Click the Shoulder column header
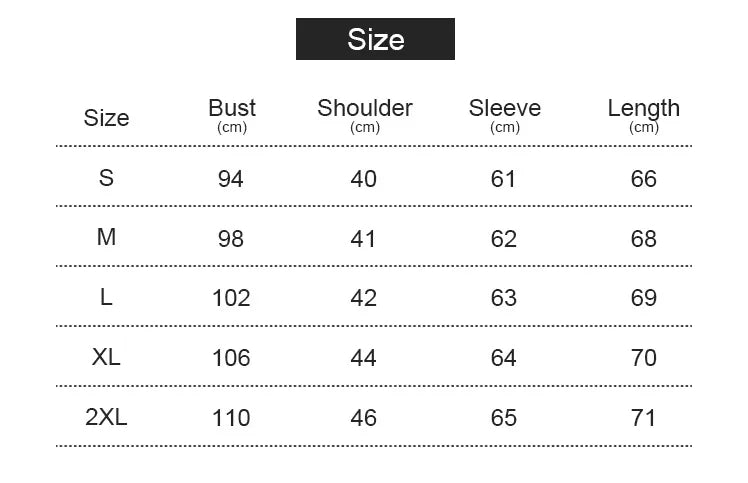The image size is (748, 483). (365, 109)
